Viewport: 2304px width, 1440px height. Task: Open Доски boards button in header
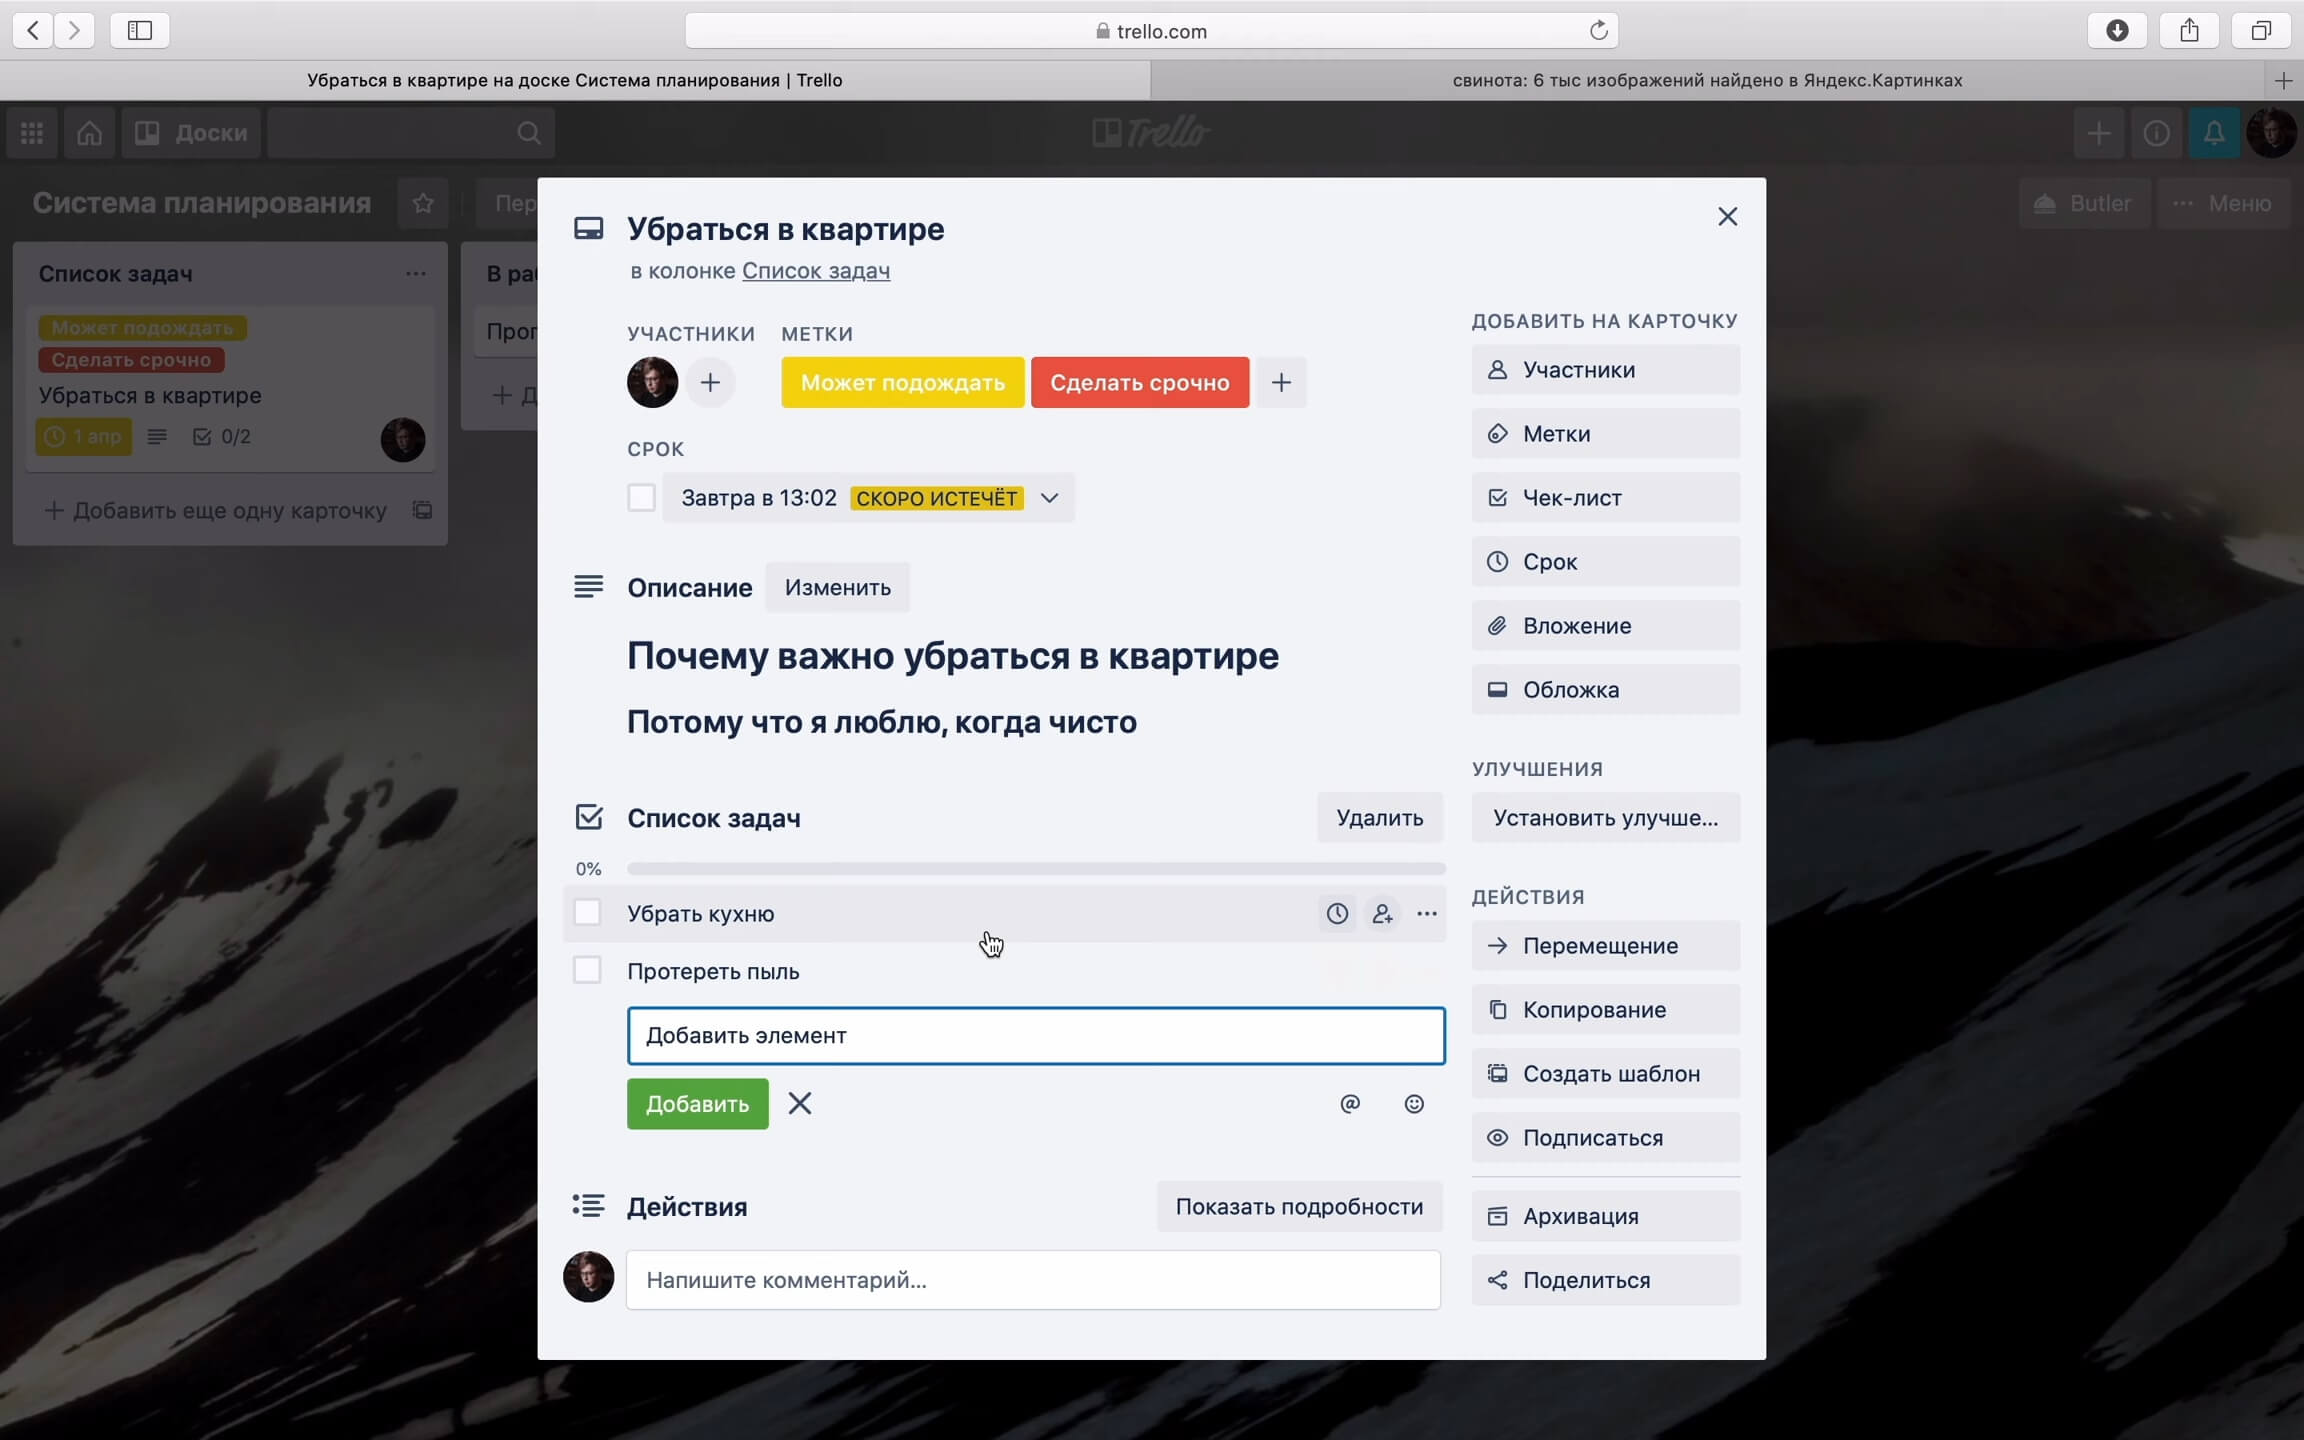(x=192, y=133)
